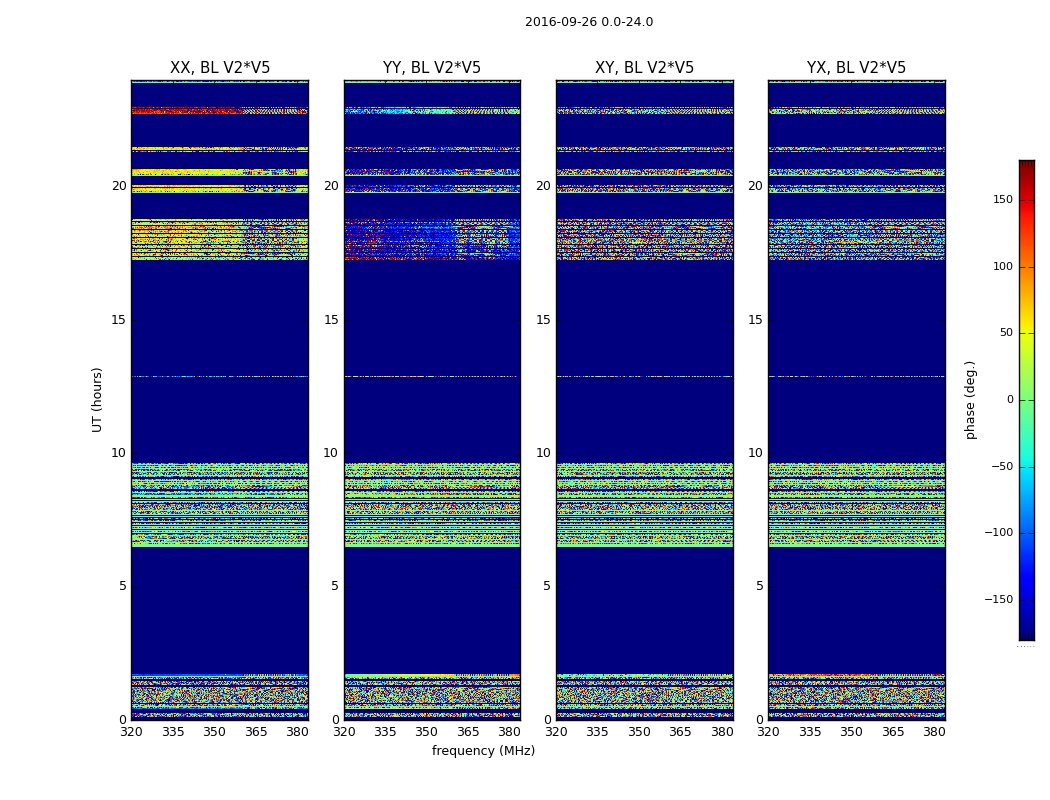Click colorbar tick label '0'
This screenshot has width=1050, height=800.
coord(1010,400)
